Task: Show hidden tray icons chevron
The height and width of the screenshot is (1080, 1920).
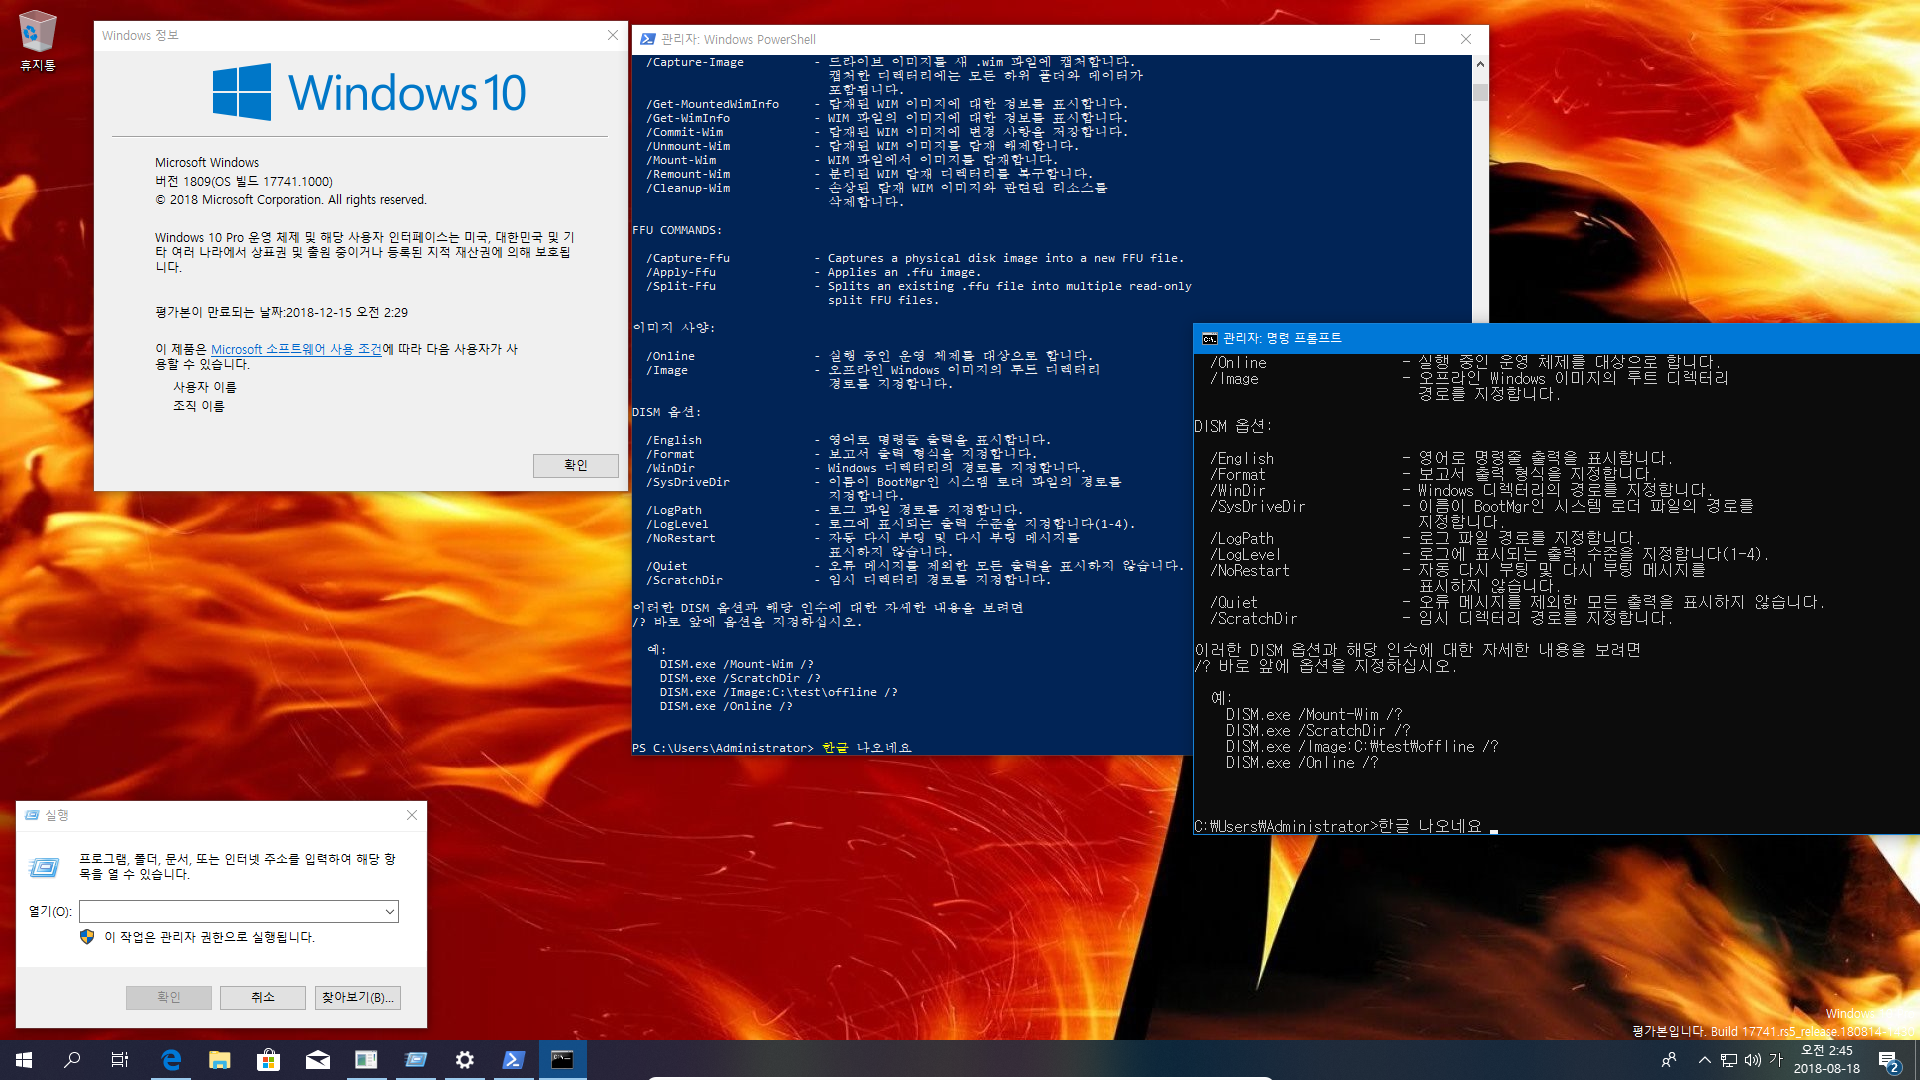Action: (1704, 1060)
